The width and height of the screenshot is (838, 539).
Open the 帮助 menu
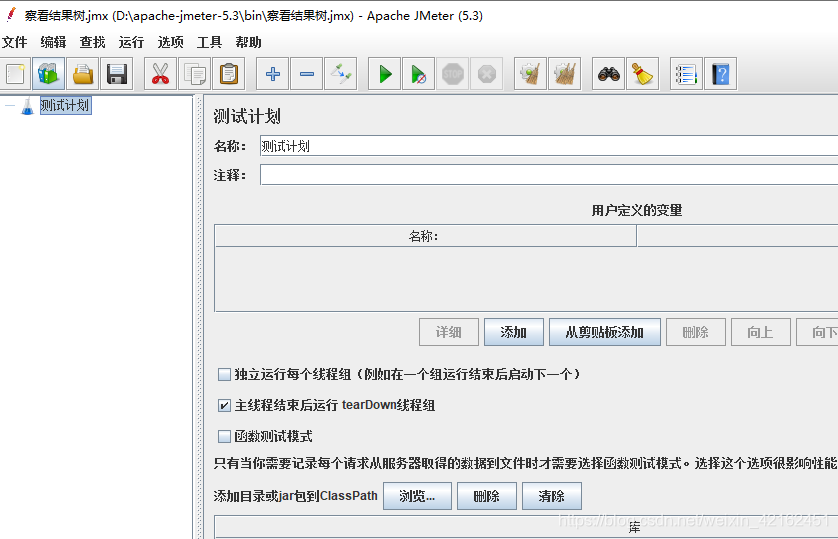249,42
